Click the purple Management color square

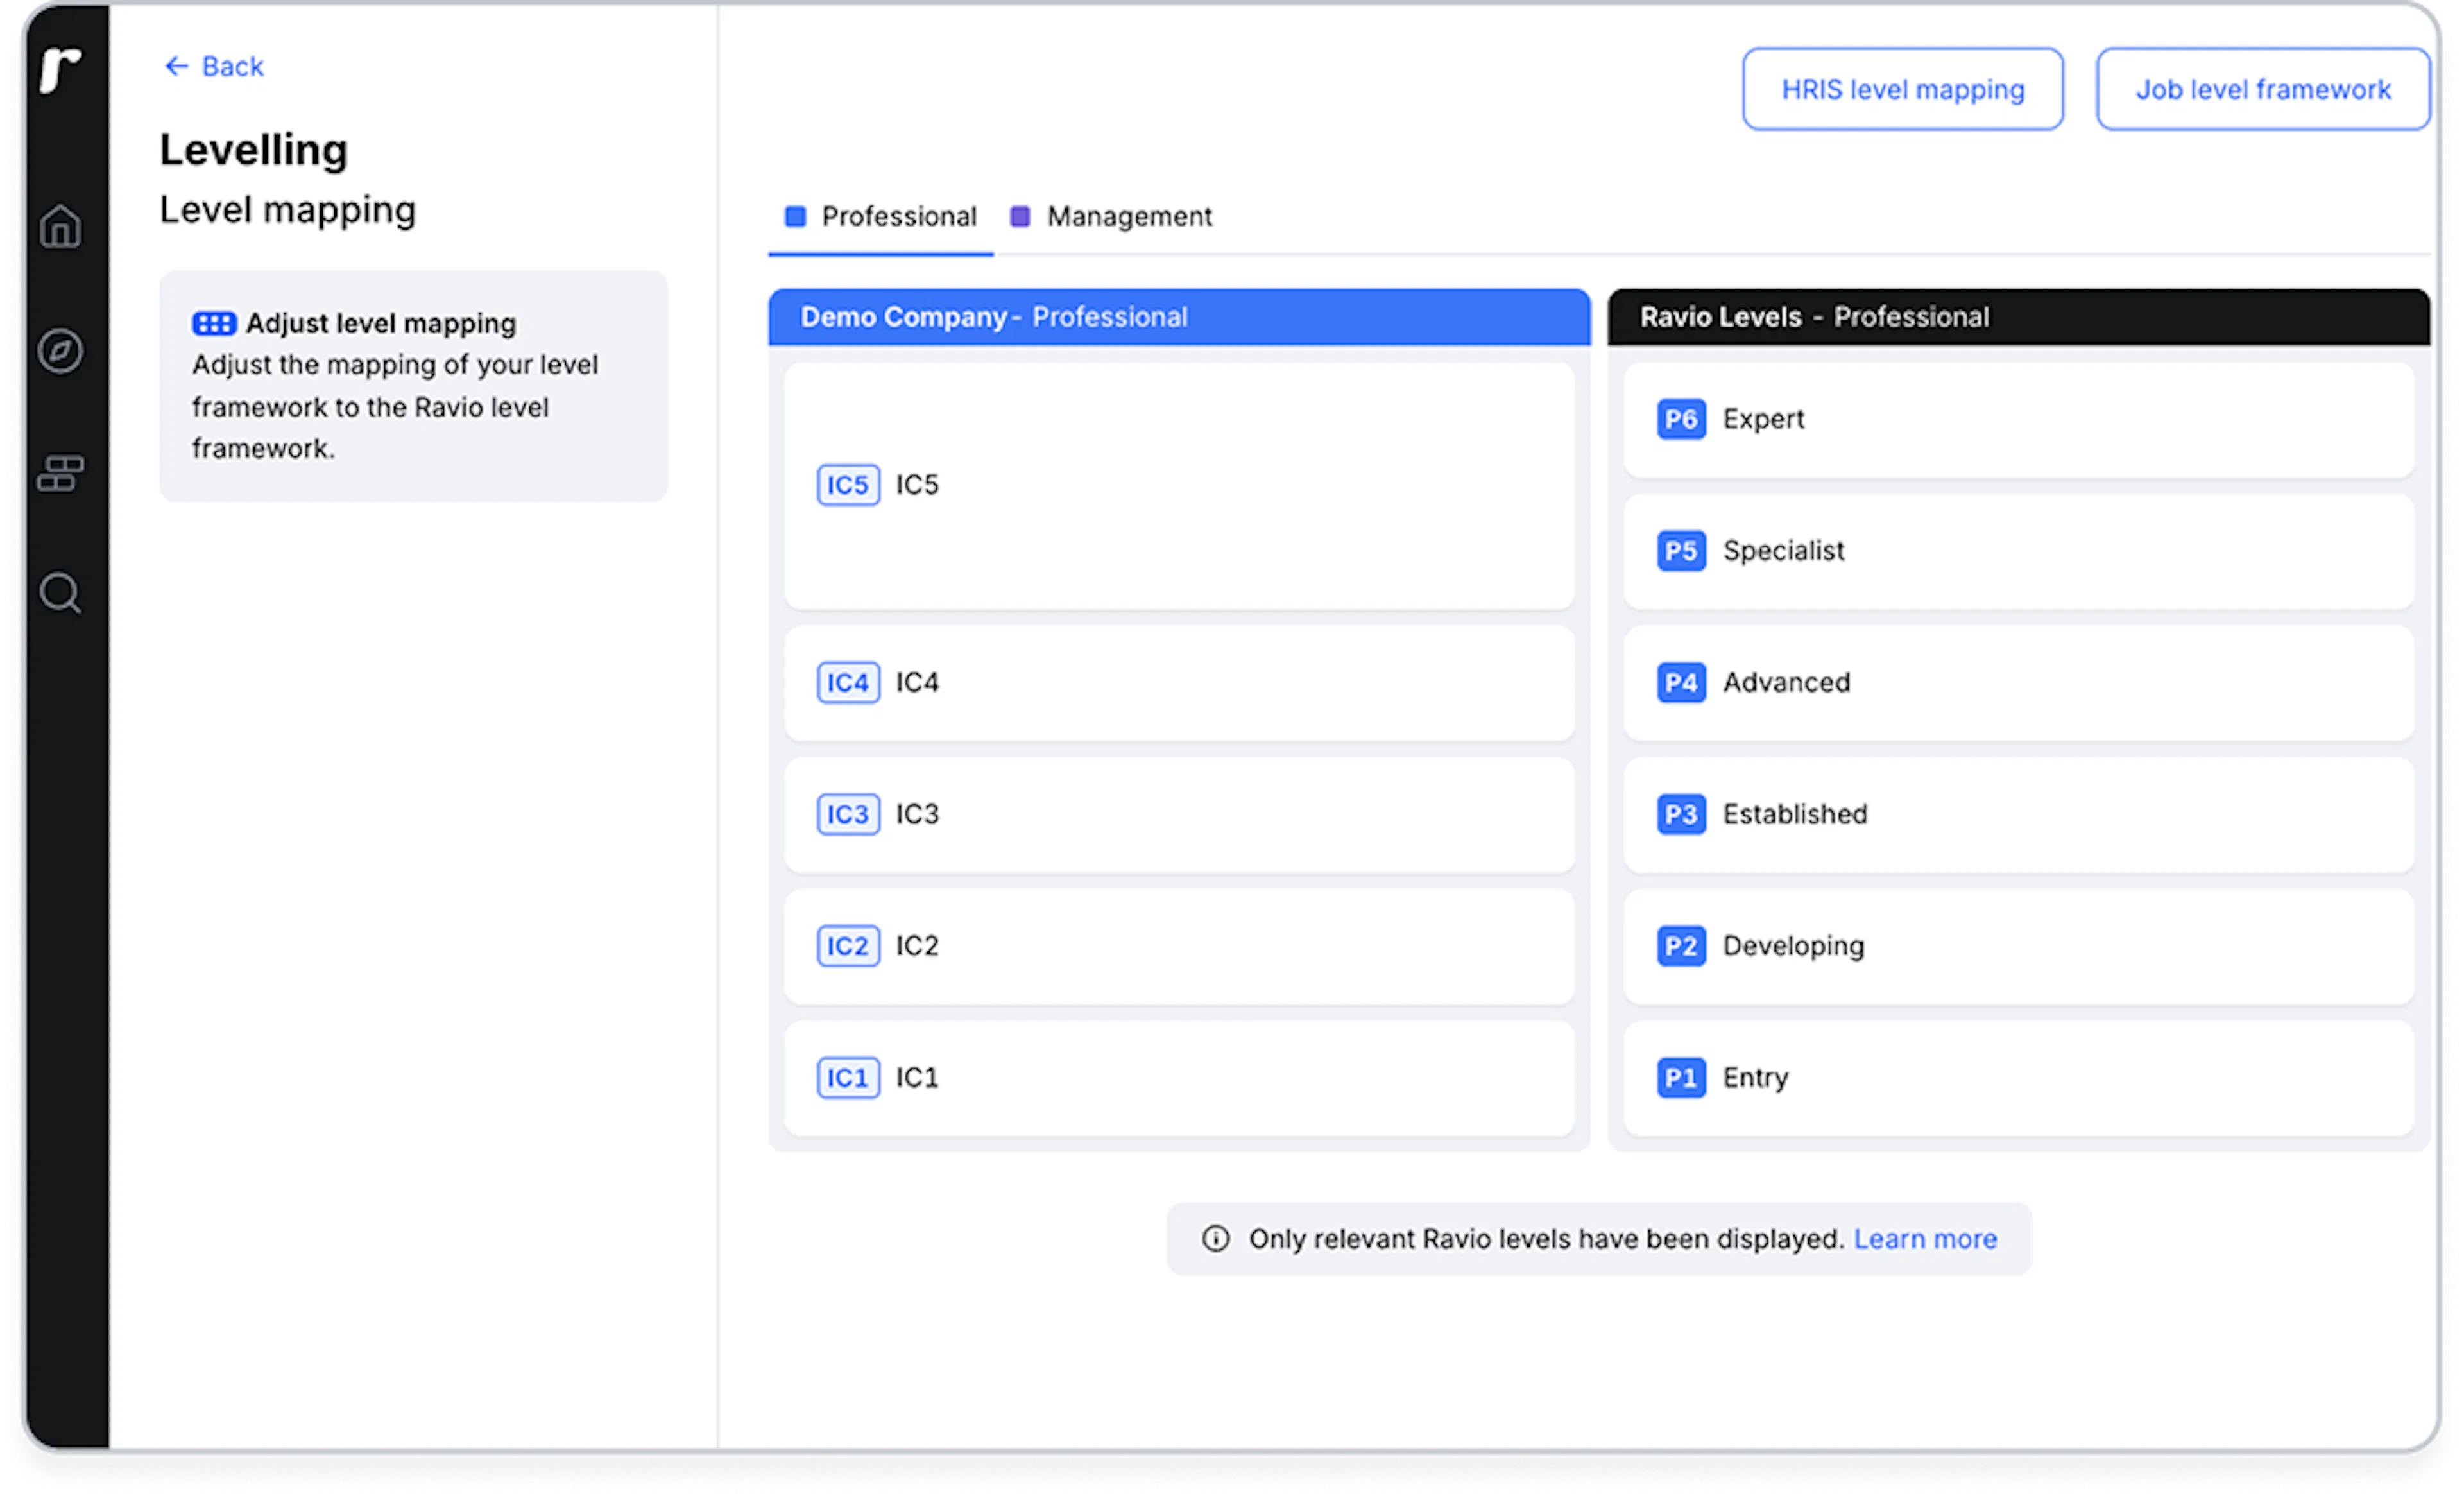1020,217
